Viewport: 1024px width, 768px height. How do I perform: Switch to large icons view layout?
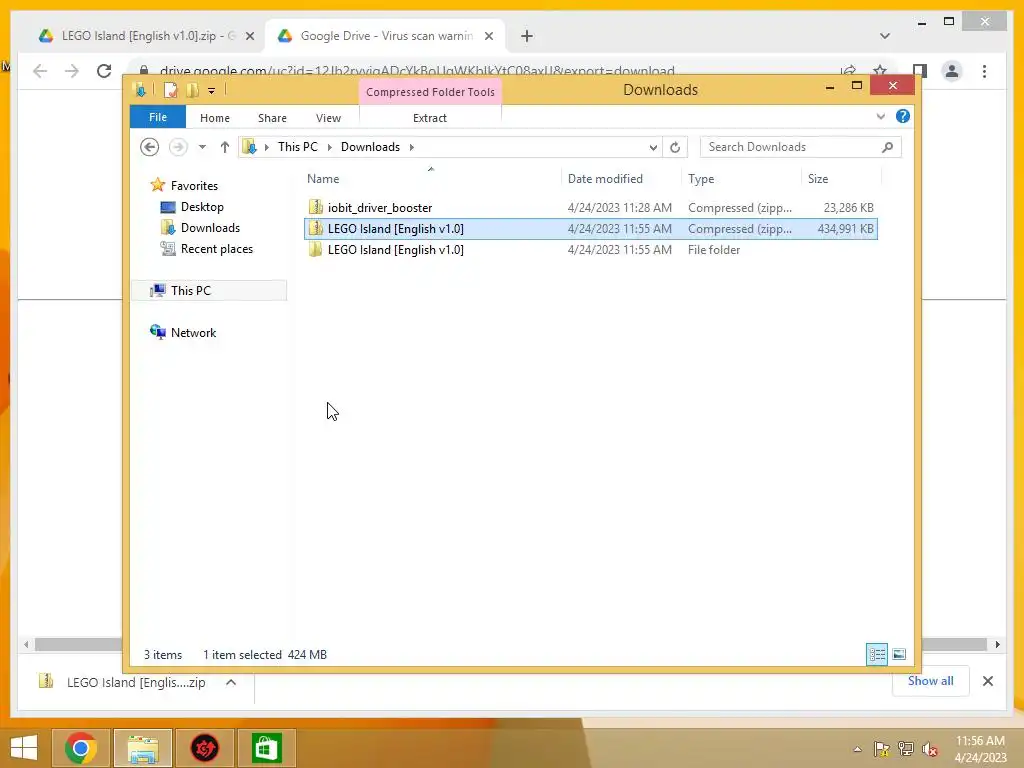point(899,654)
